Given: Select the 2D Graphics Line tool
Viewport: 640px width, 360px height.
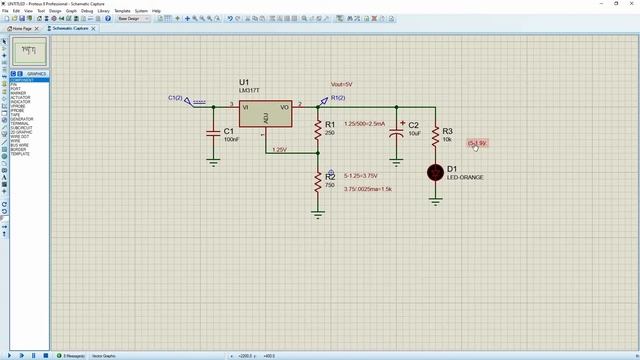Looking at the screenshot, I should point(4,142).
